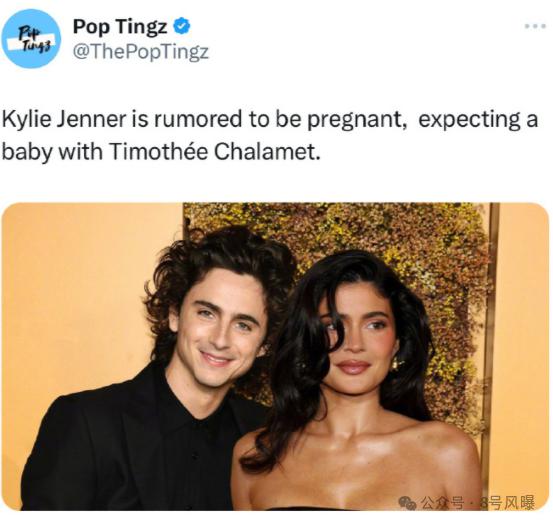Open the three-dot more options menu
Viewport: 553px width, 525px height.
coord(535,26)
